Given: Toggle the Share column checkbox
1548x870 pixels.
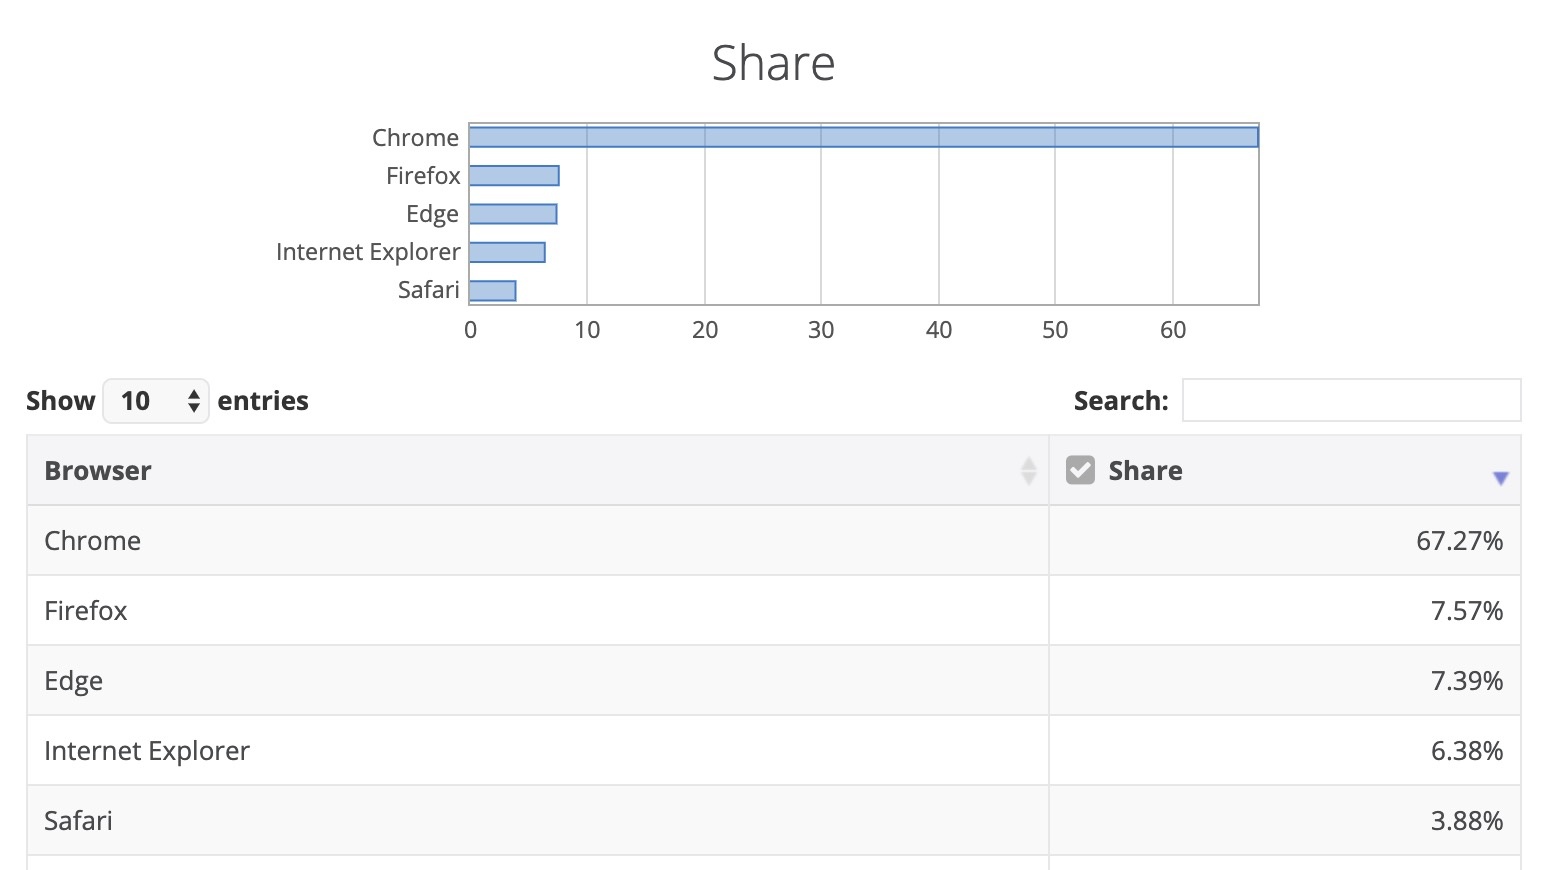Looking at the screenshot, I should (x=1080, y=470).
